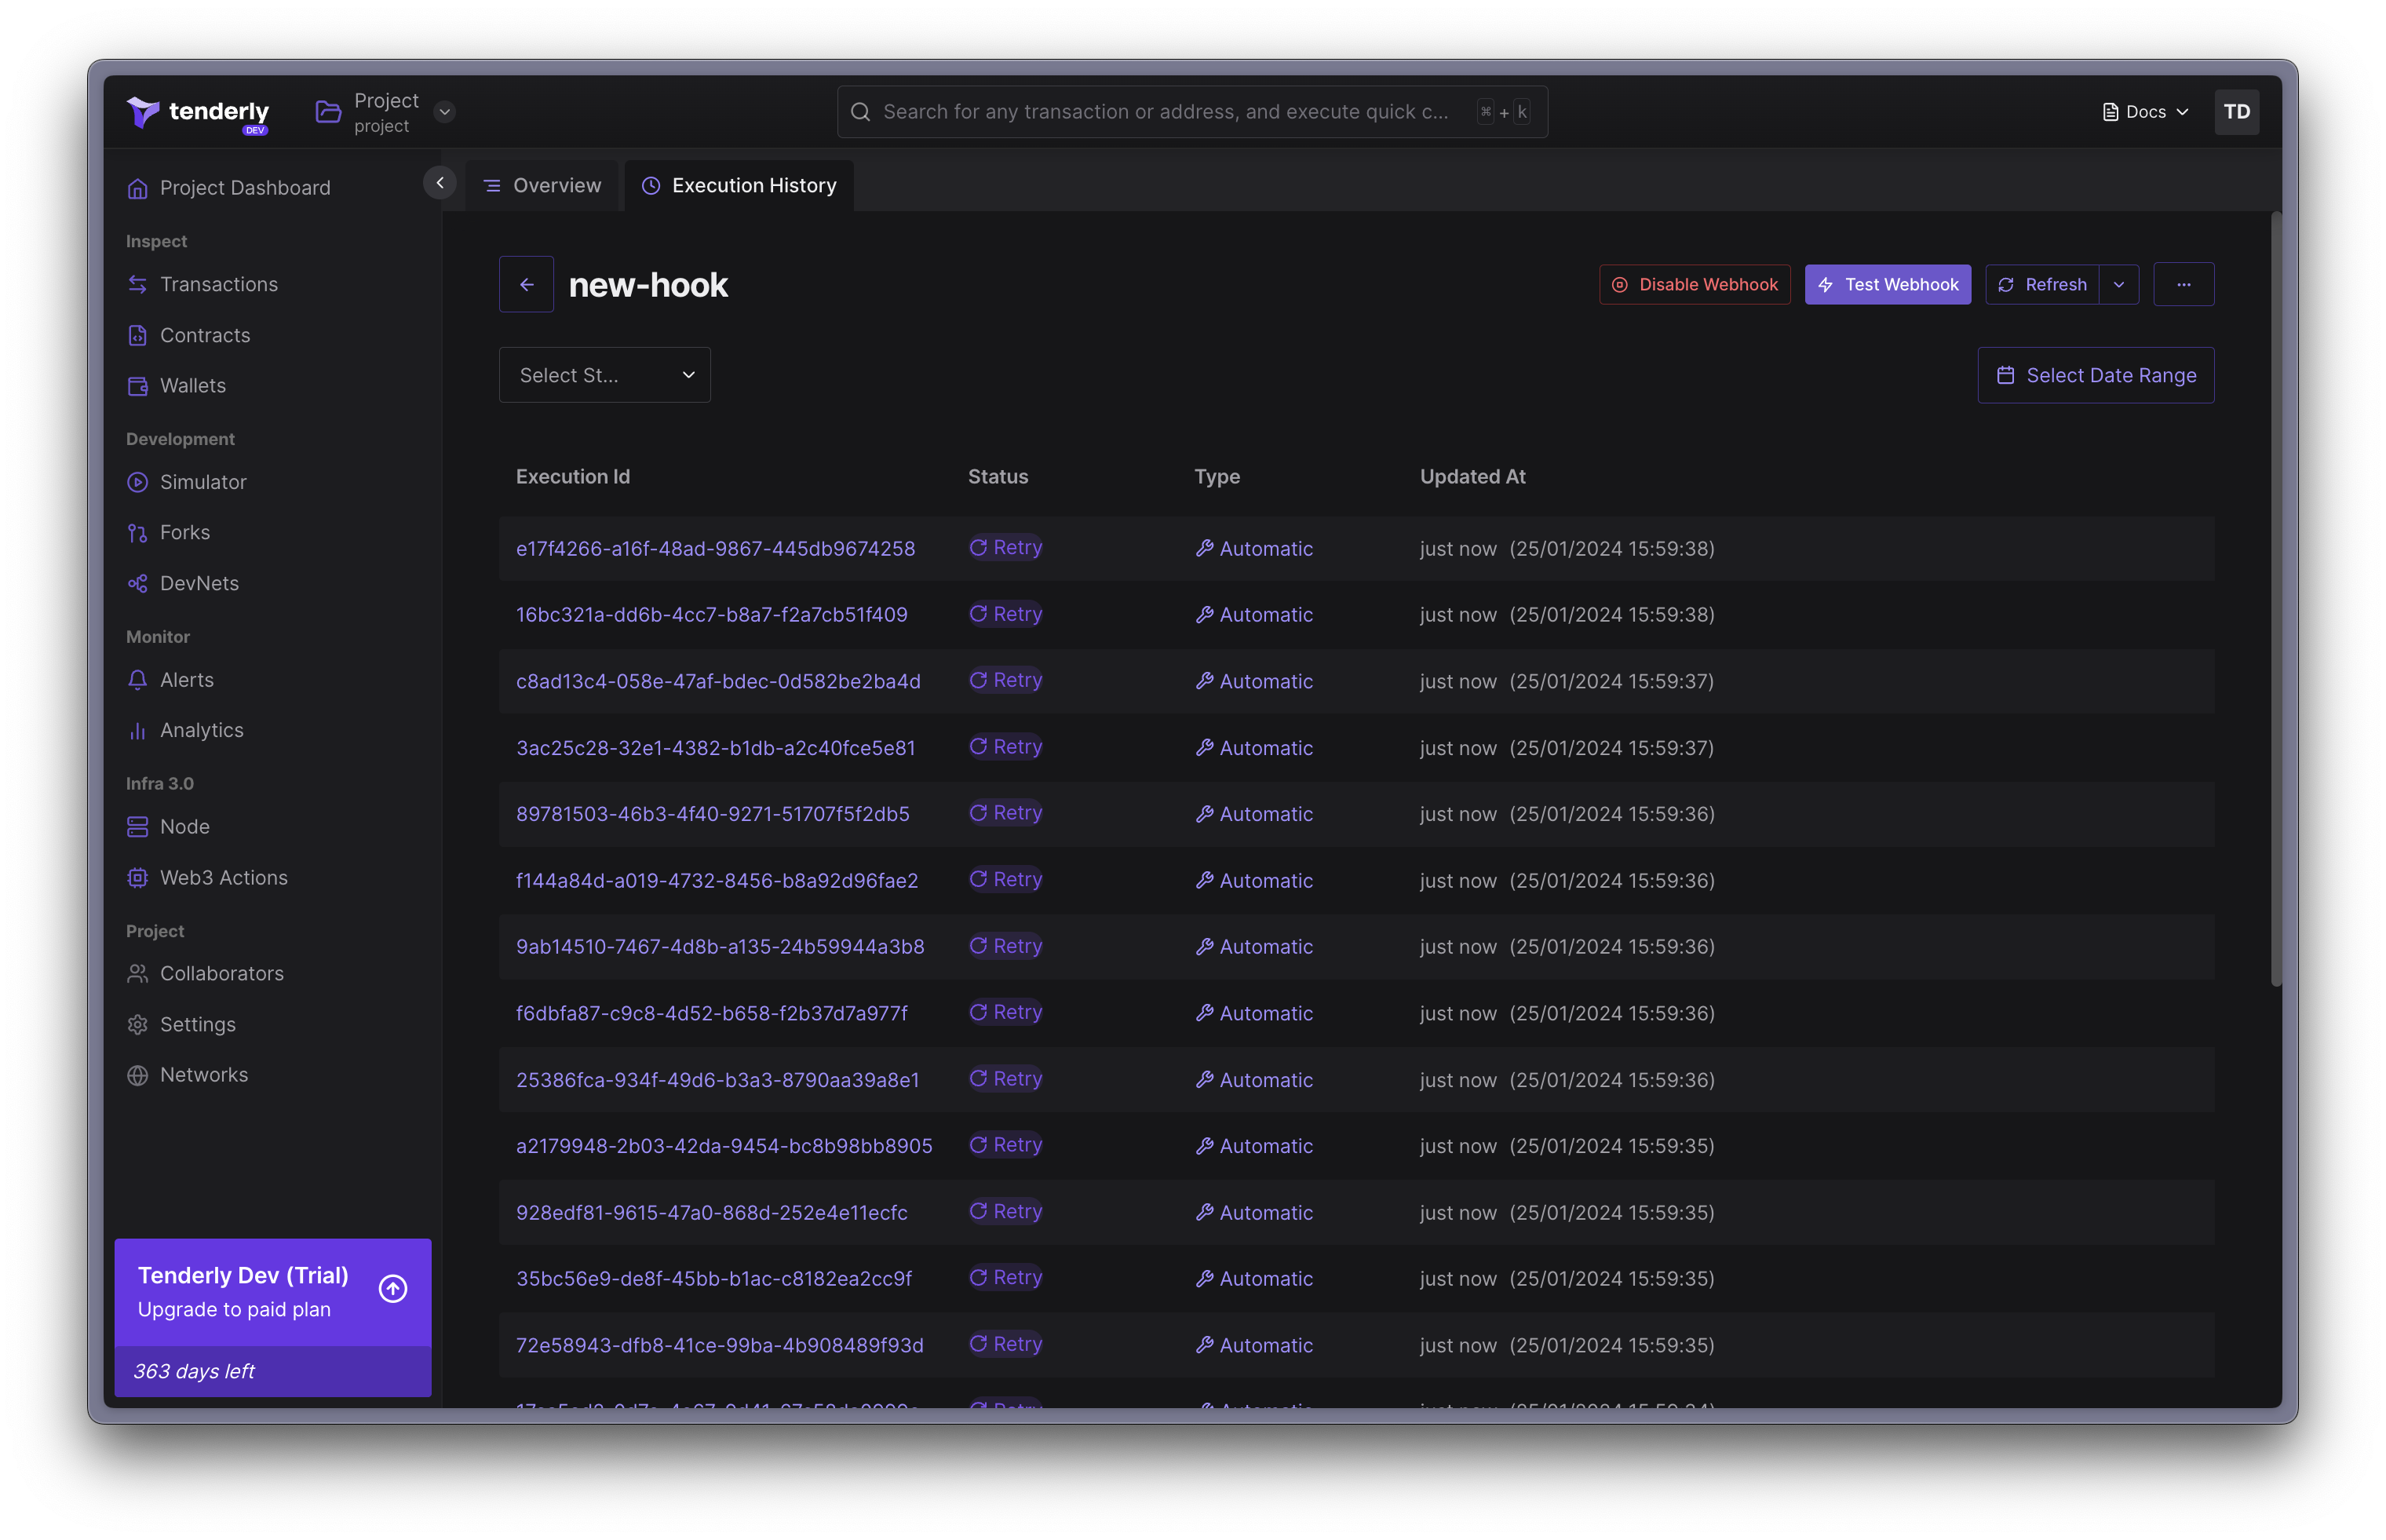This screenshot has width=2386, height=1540.
Task: Open the Docs dropdown
Action: (2146, 112)
